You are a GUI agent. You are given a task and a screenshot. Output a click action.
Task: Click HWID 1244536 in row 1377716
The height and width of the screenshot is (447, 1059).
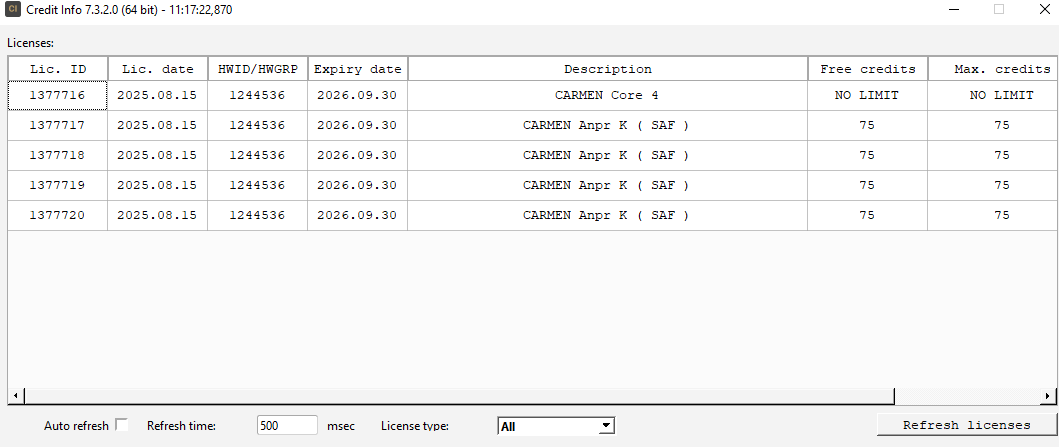257,96
